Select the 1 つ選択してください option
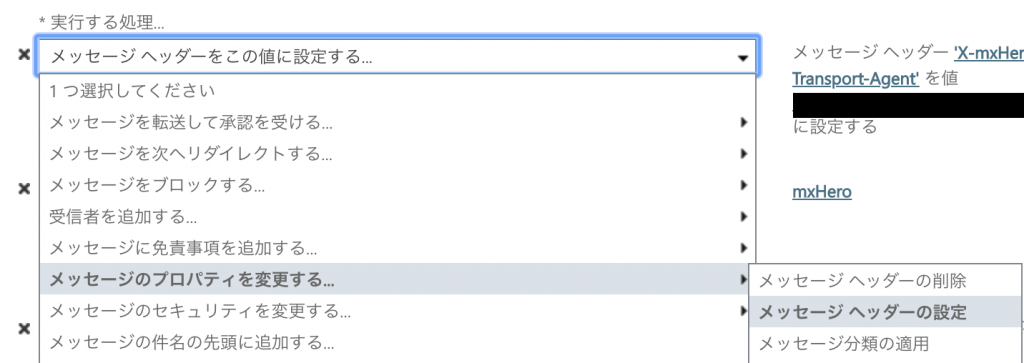 (x=397, y=91)
